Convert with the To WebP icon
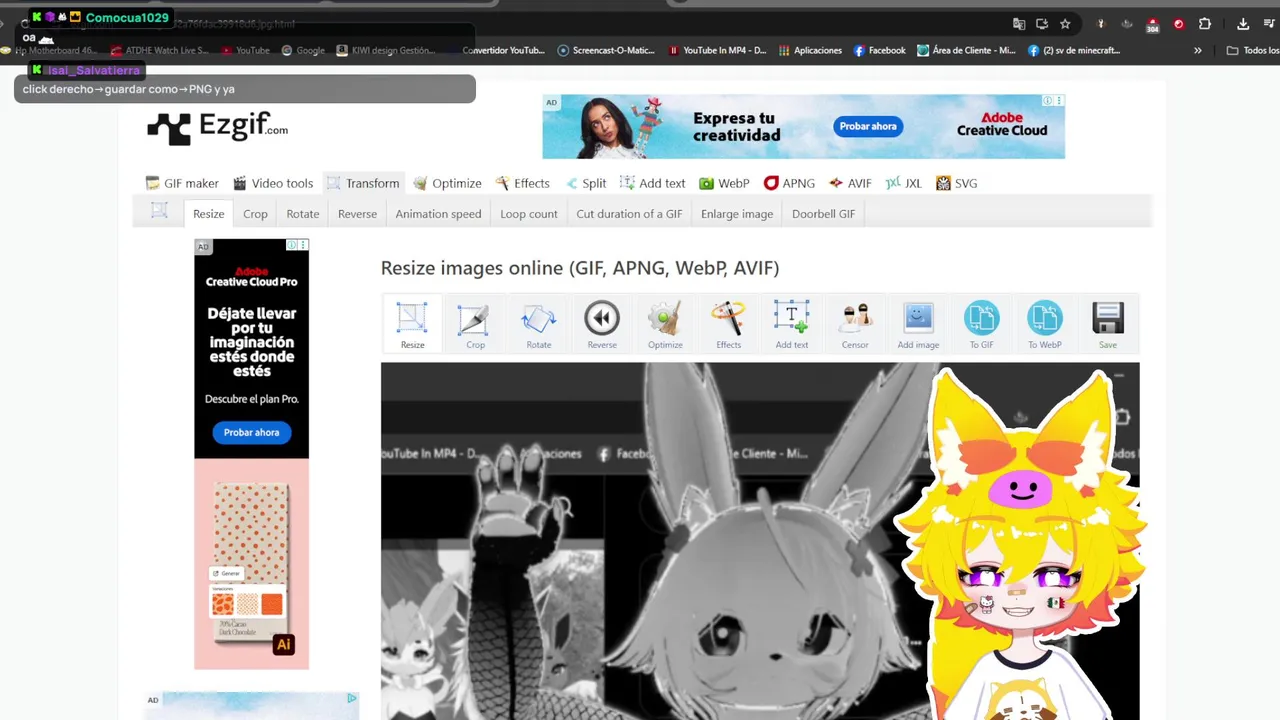Image resolution: width=1280 pixels, height=720 pixels. (x=1045, y=324)
